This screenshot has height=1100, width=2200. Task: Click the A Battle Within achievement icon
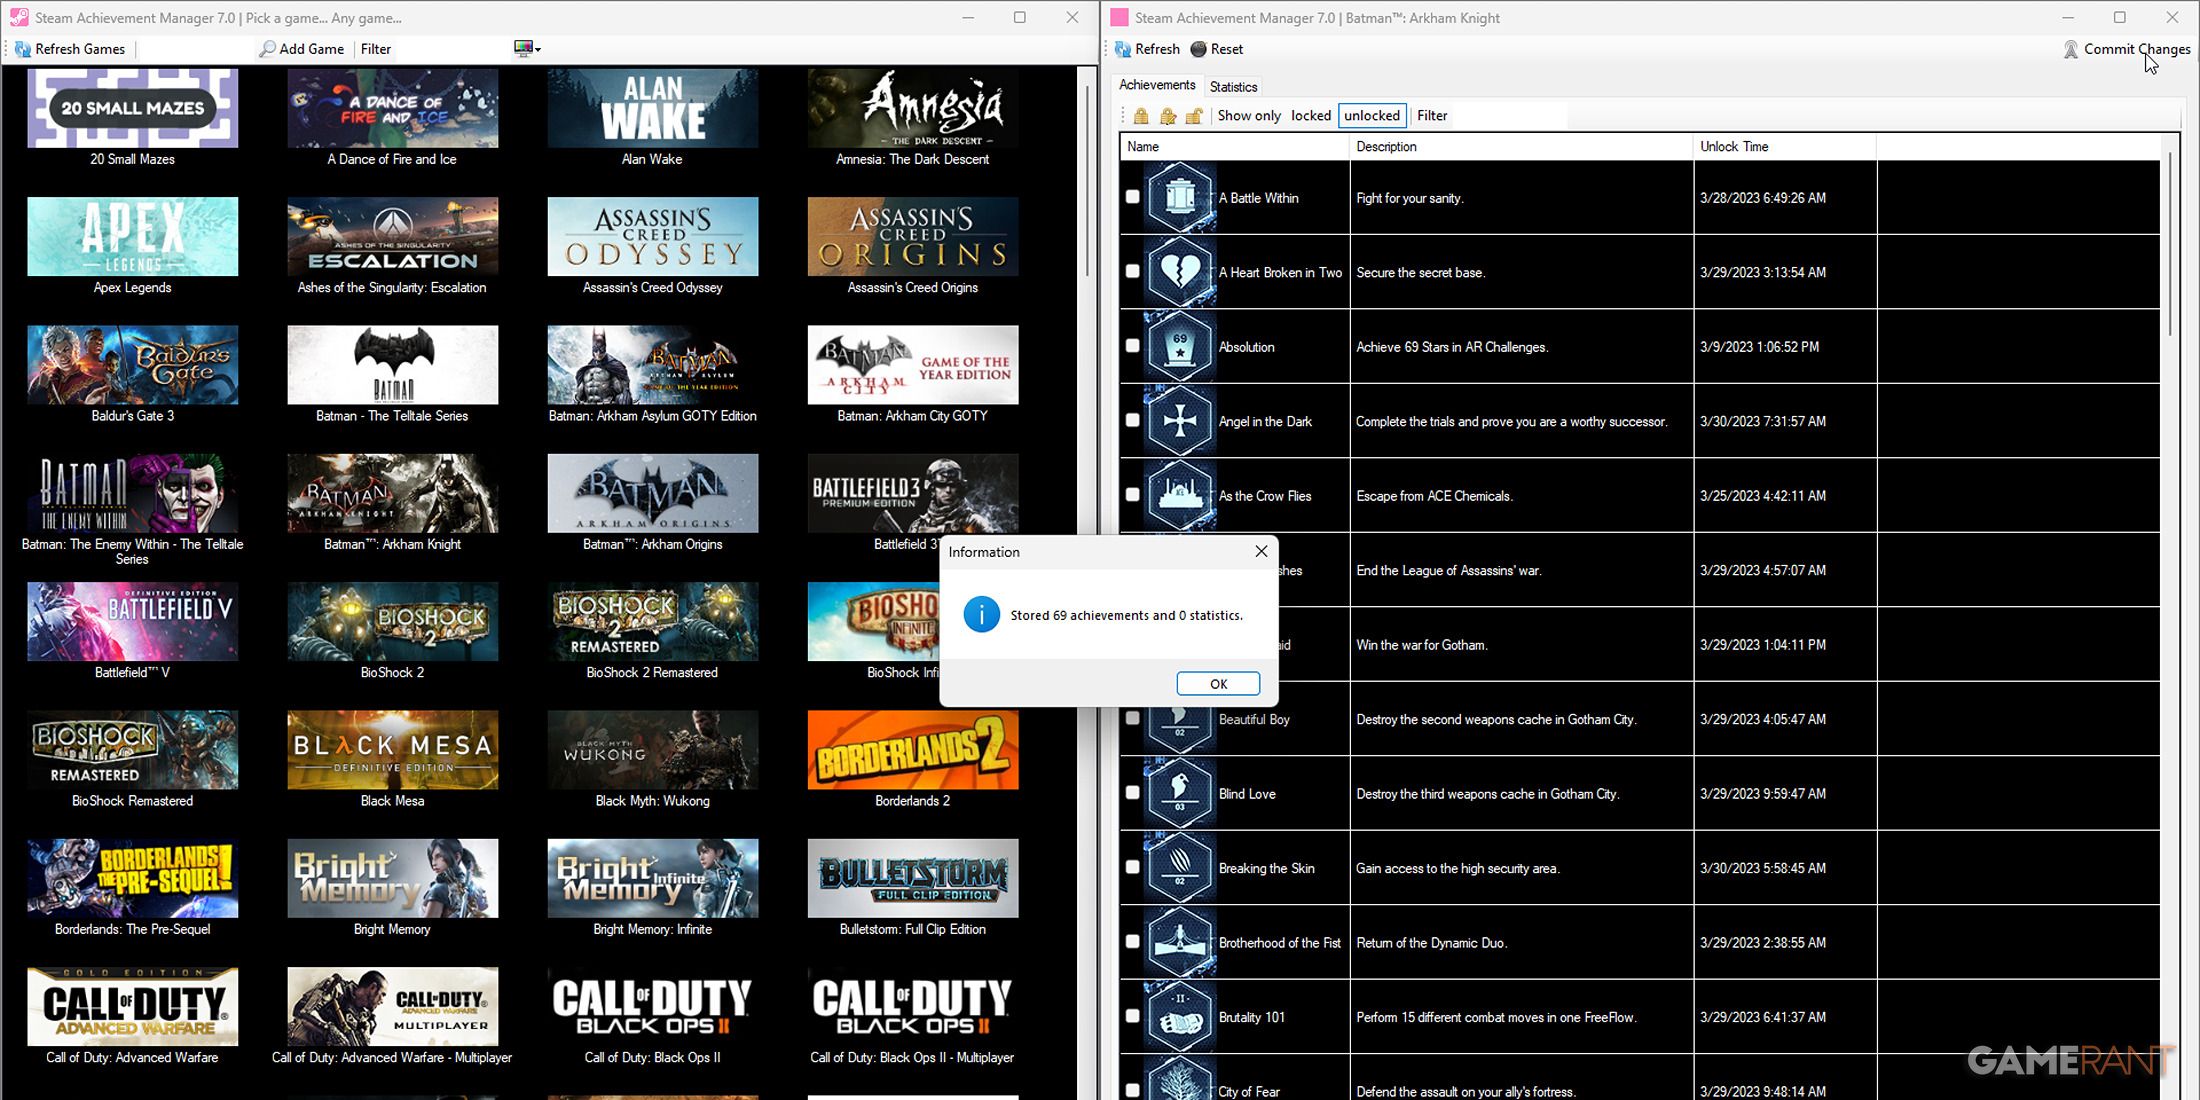pyautogui.click(x=1180, y=197)
